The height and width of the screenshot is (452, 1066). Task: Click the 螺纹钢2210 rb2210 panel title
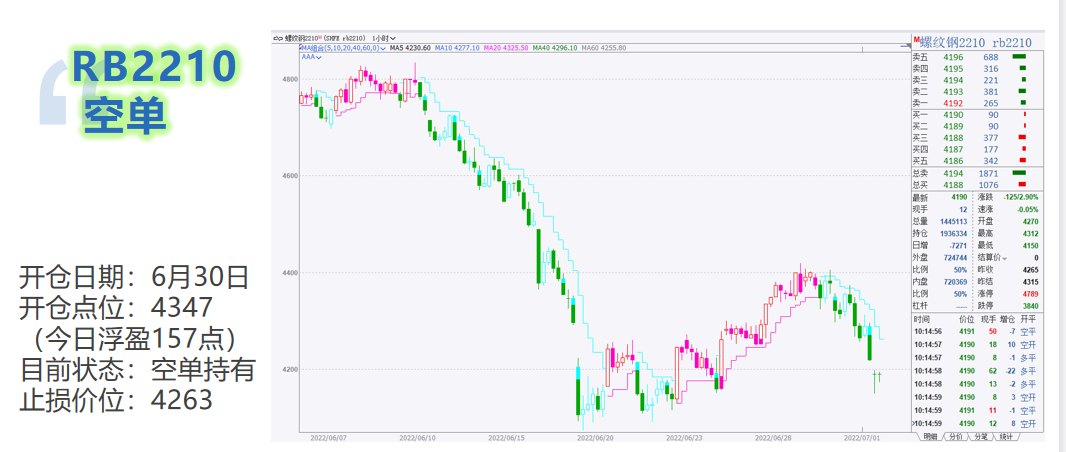click(x=975, y=42)
